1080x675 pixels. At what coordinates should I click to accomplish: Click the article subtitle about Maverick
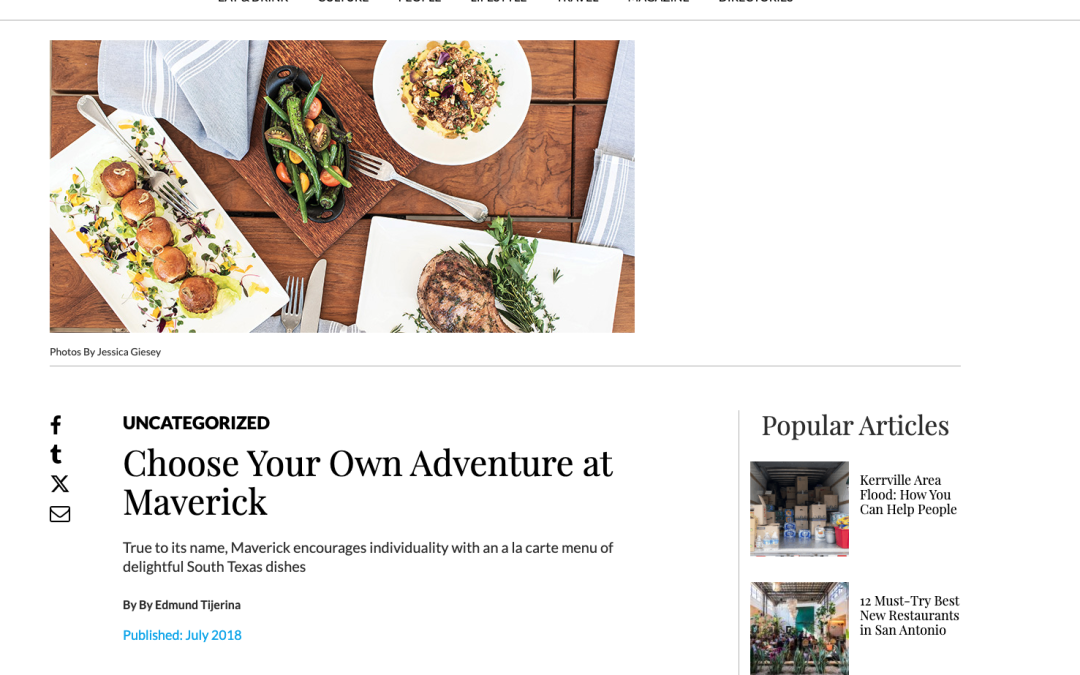tap(367, 557)
